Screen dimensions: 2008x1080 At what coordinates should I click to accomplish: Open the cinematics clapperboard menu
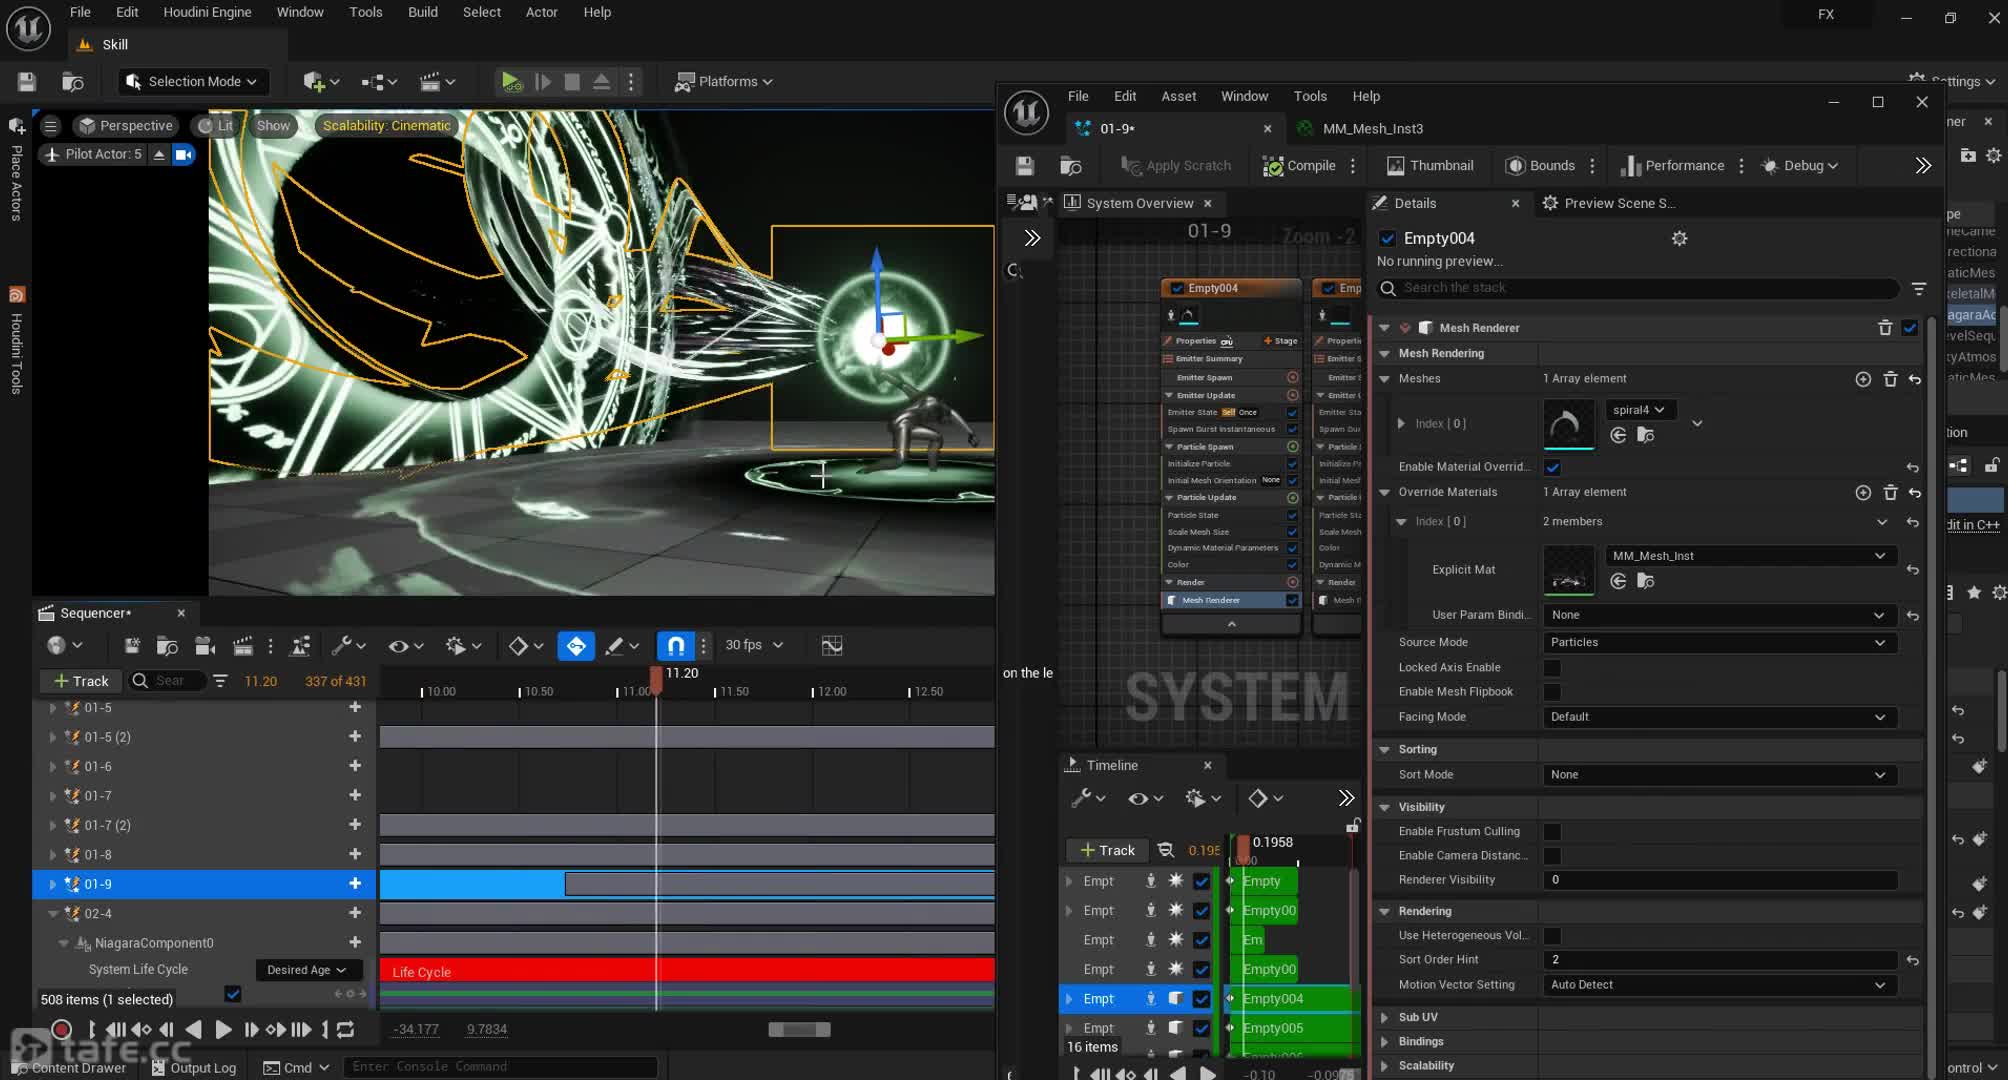click(437, 82)
